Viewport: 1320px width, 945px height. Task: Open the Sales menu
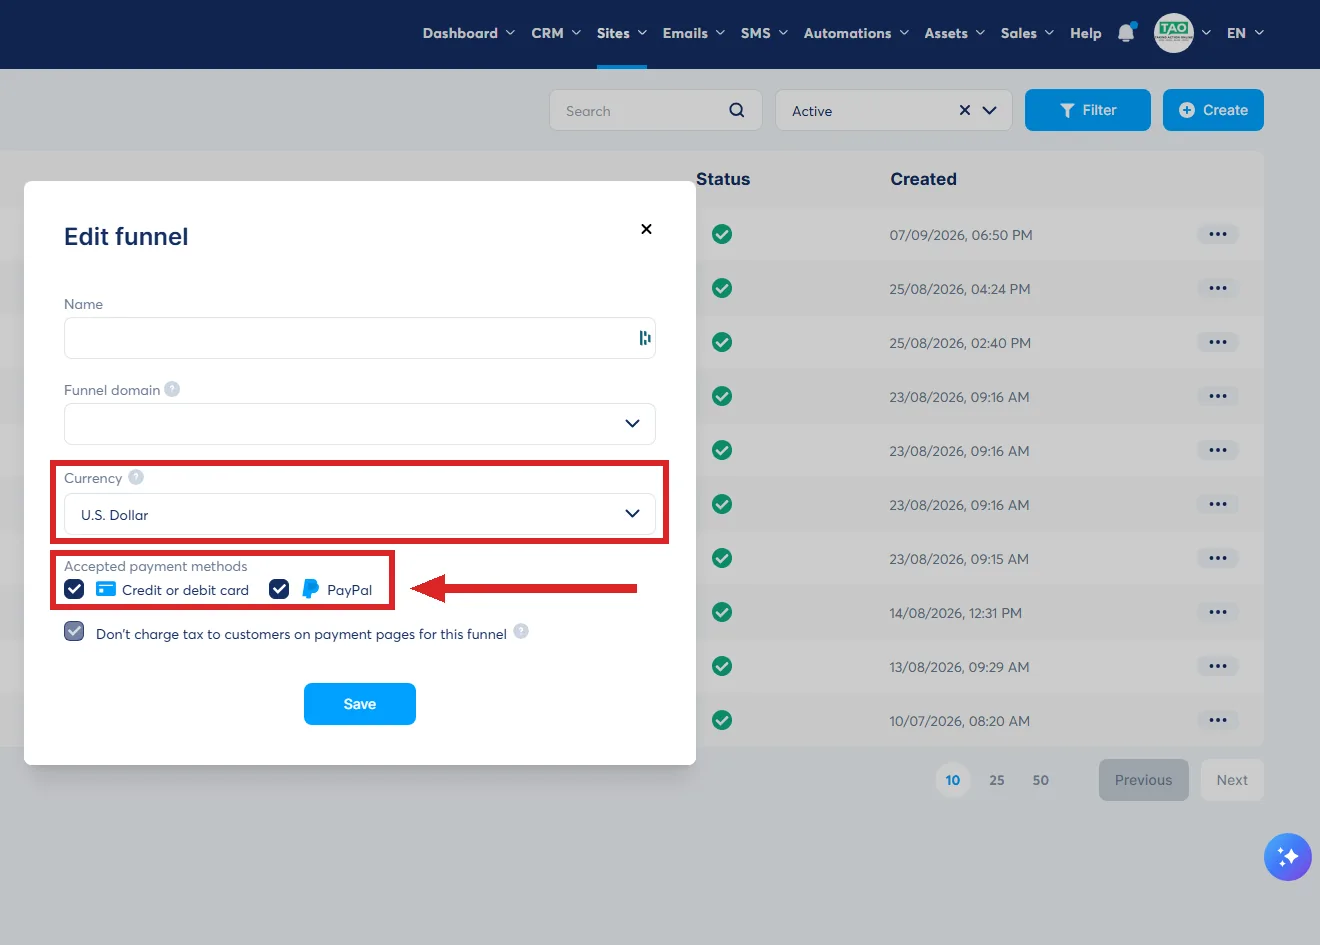(x=1028, y=33)
